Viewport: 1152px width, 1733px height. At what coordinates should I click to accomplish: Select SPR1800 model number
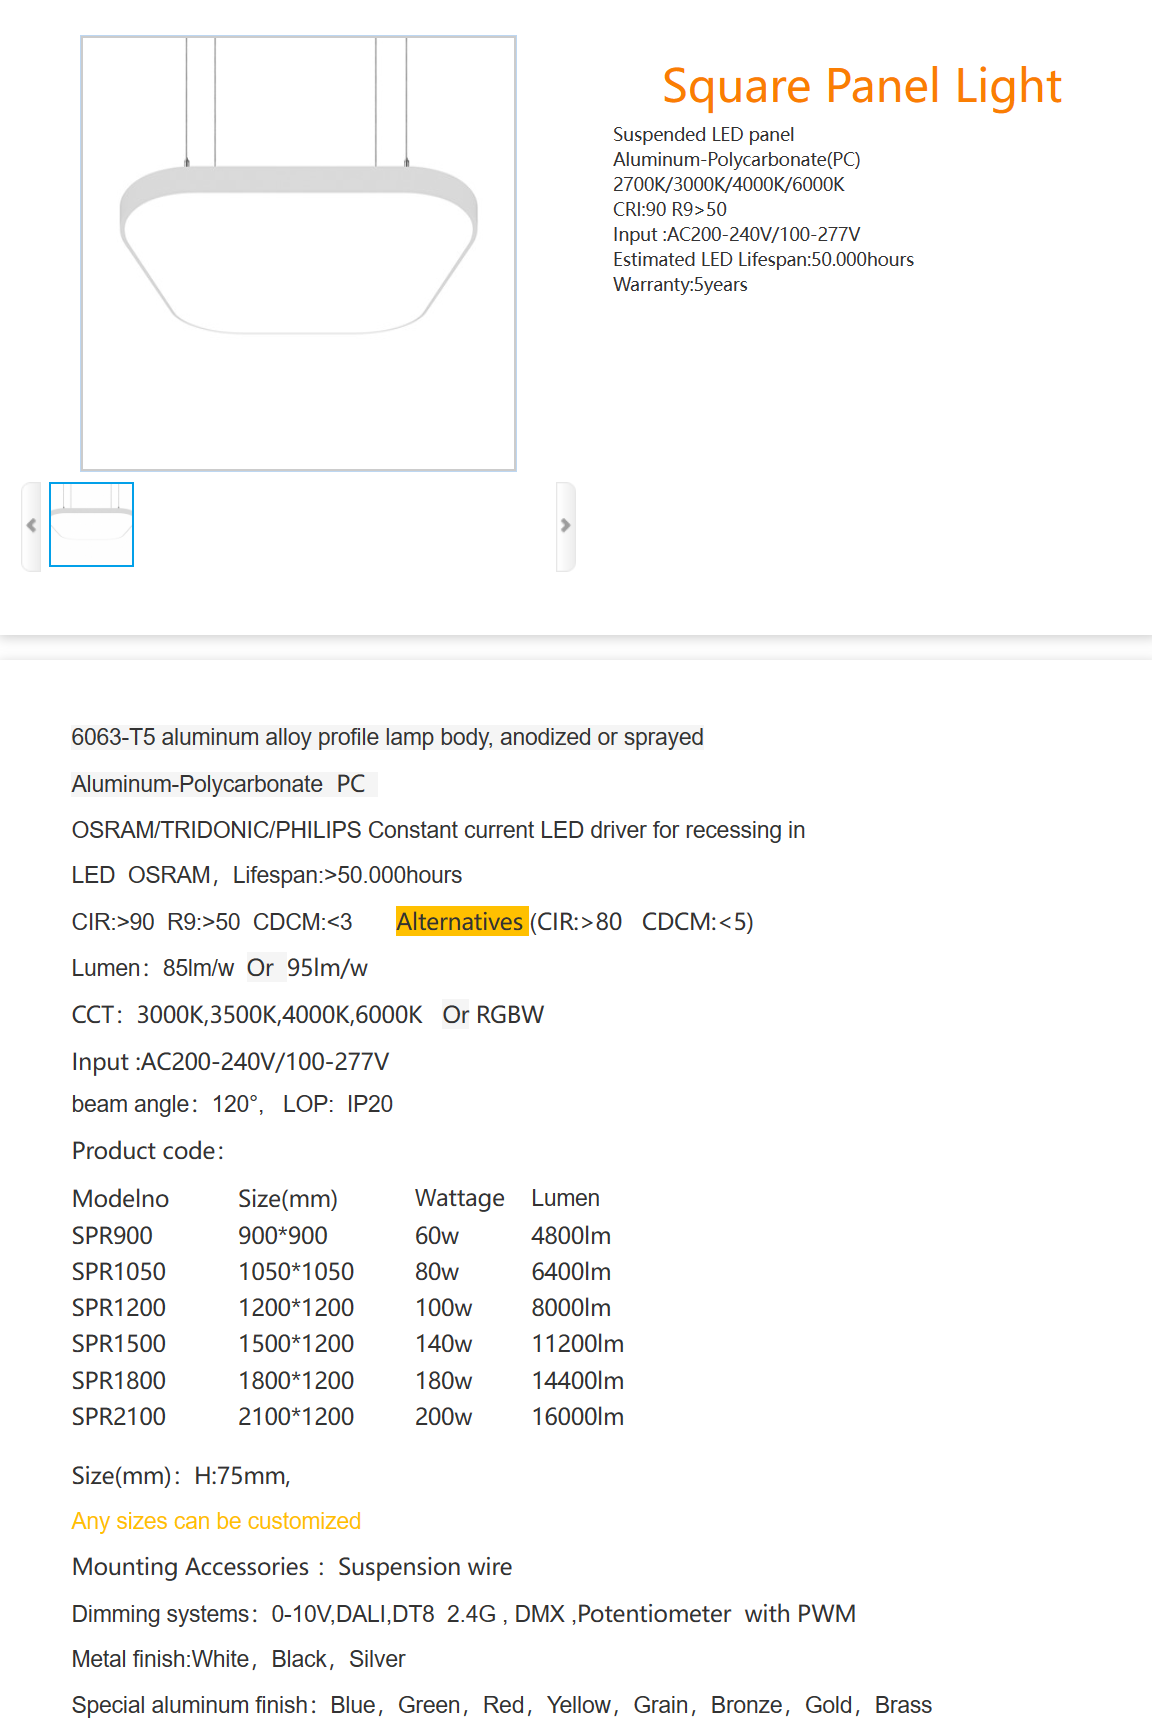coord(119,1381)
